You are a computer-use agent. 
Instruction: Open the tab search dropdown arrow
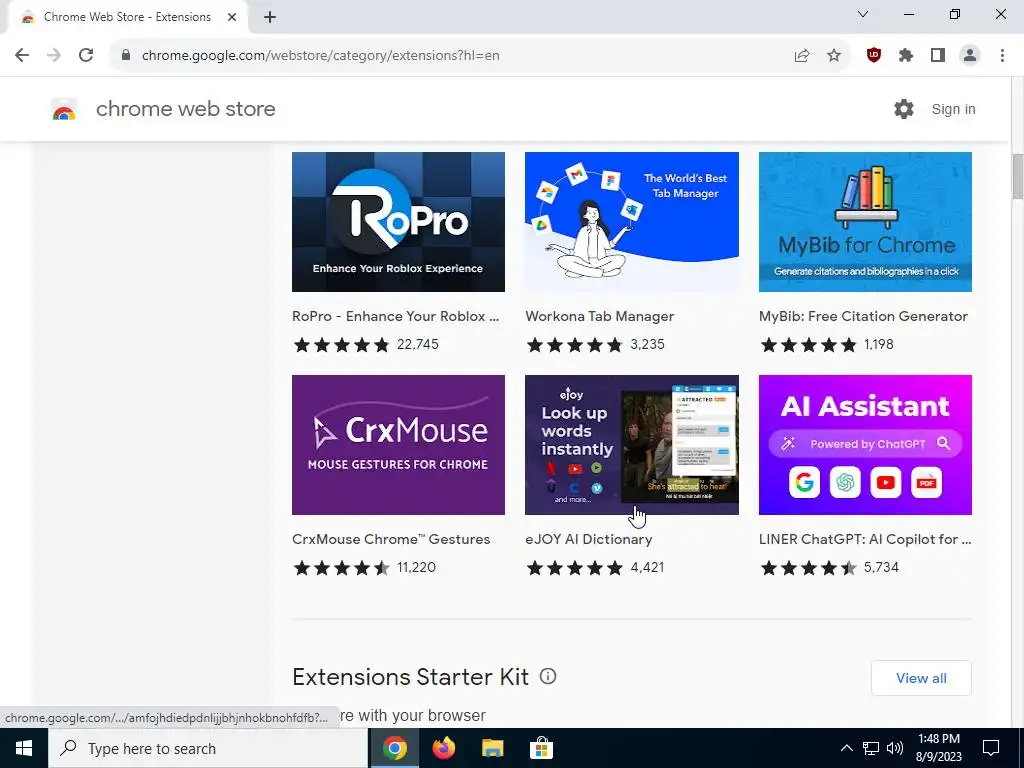tap(863, 14)
